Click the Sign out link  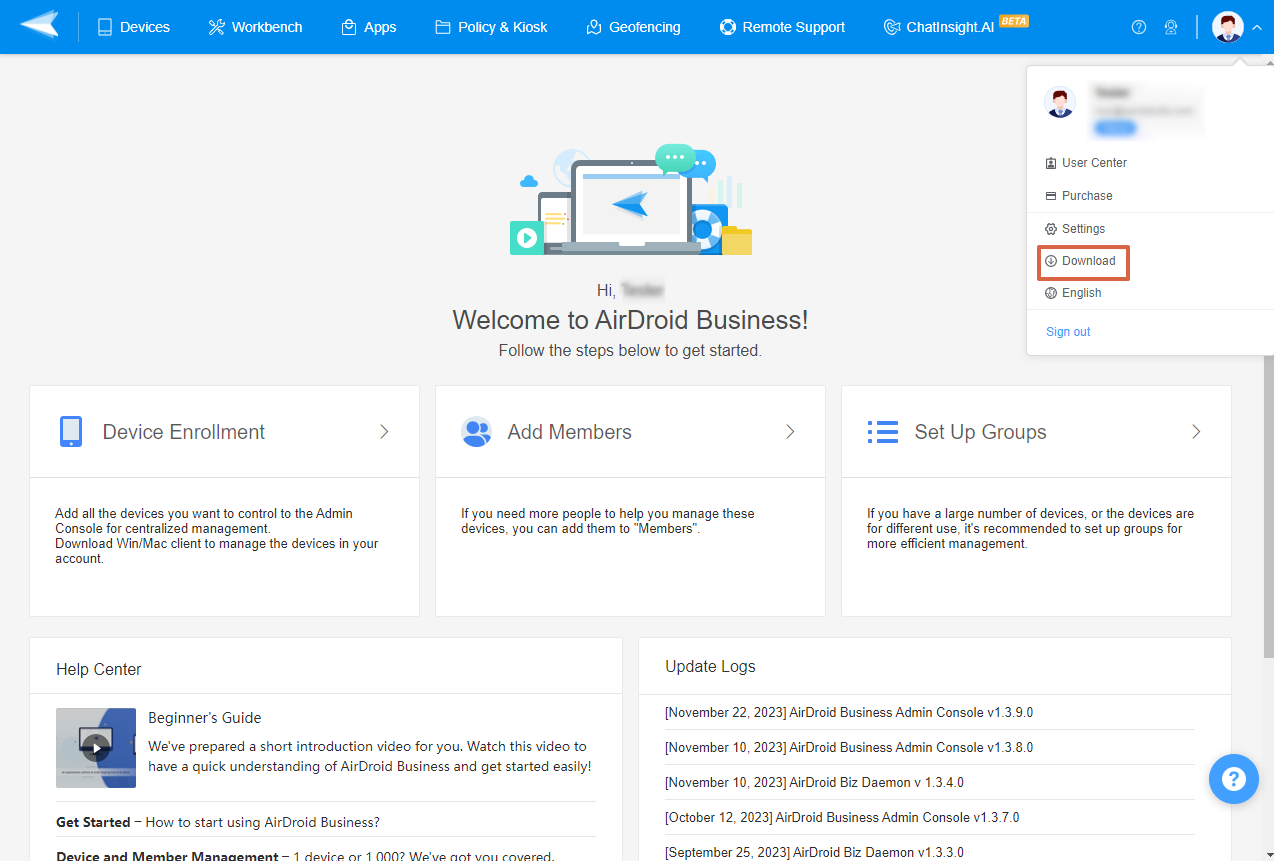click(1068, 332)
